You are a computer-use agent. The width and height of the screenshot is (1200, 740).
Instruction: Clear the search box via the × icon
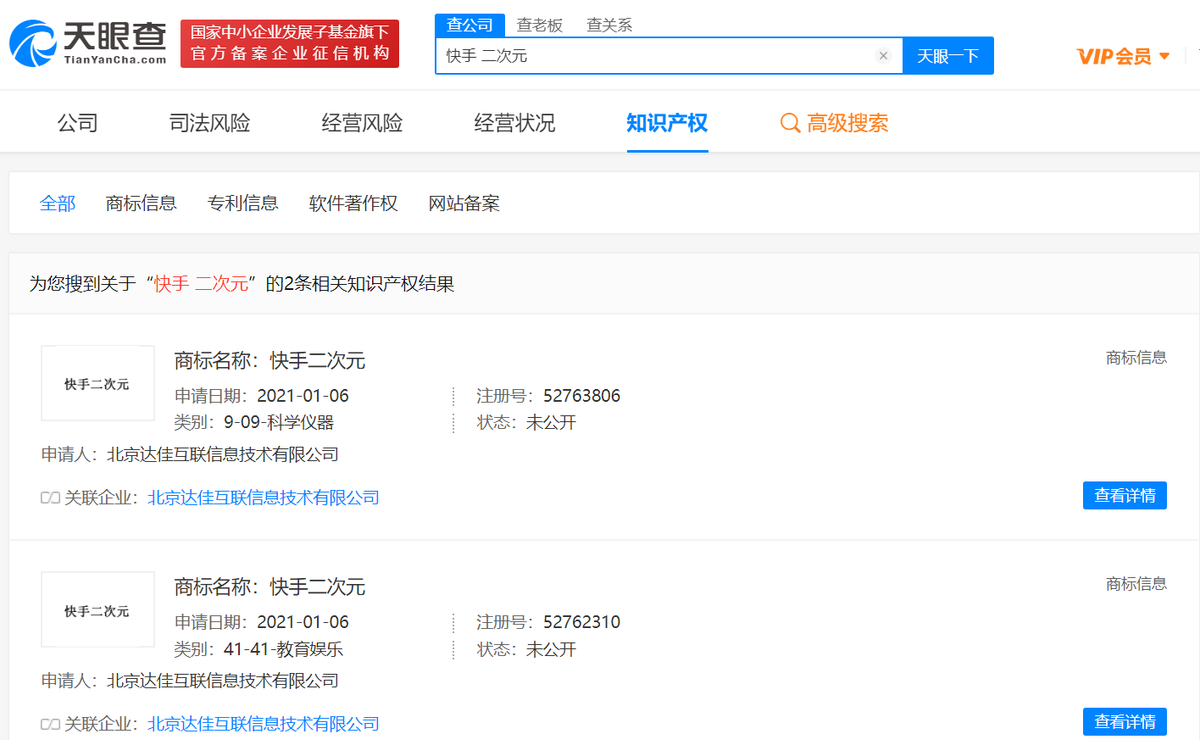point(883,56)
